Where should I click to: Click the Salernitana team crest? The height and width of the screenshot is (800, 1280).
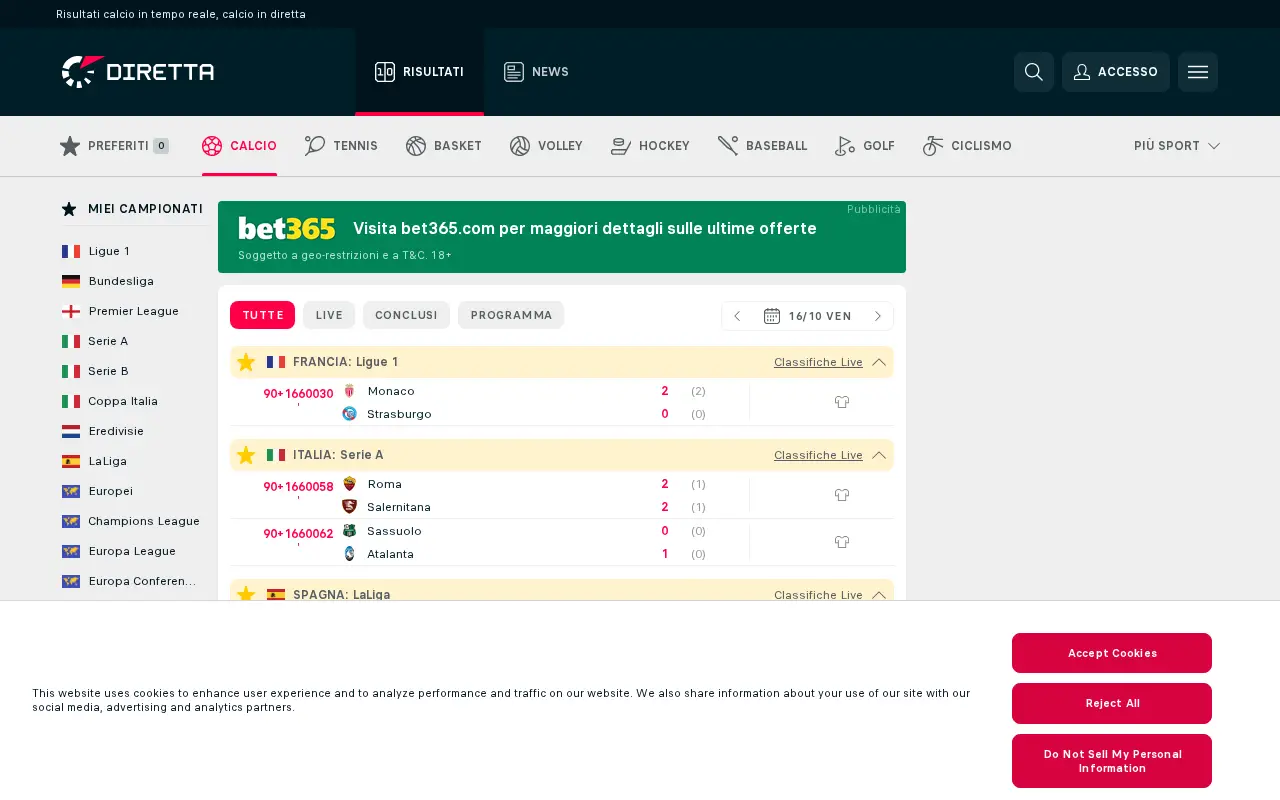(x=350, y=507)
